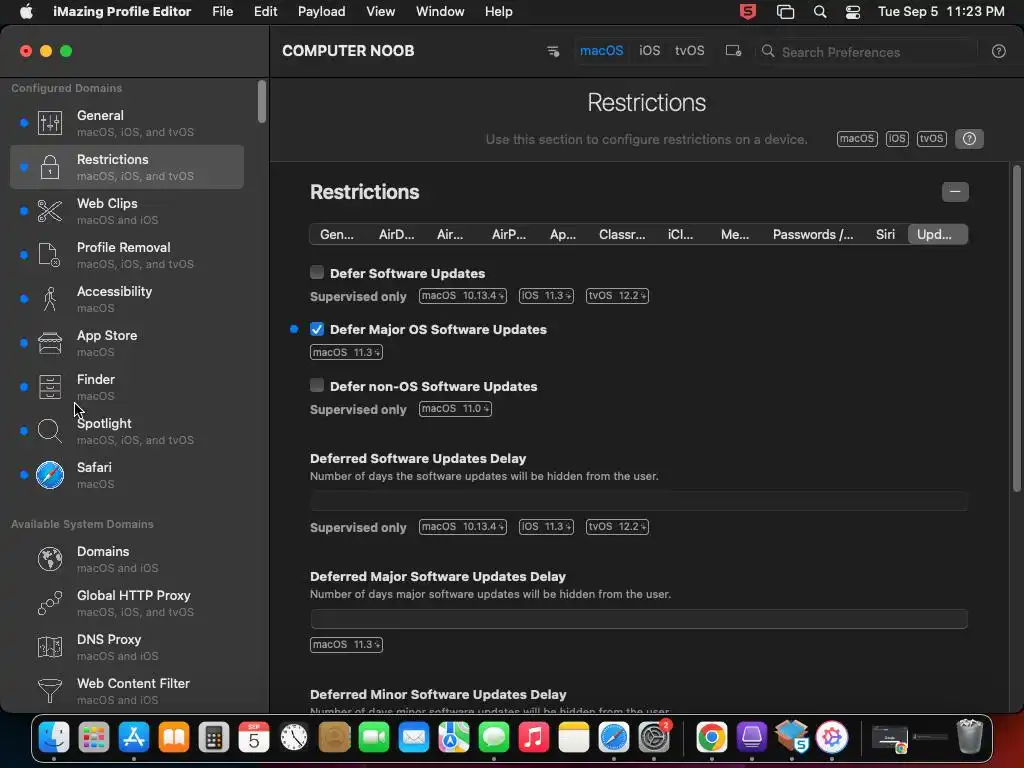The width and height of the screenshot is (1024, 768).
Task: Open the help question mark in toolbar
Action: (x=999, y=52)
